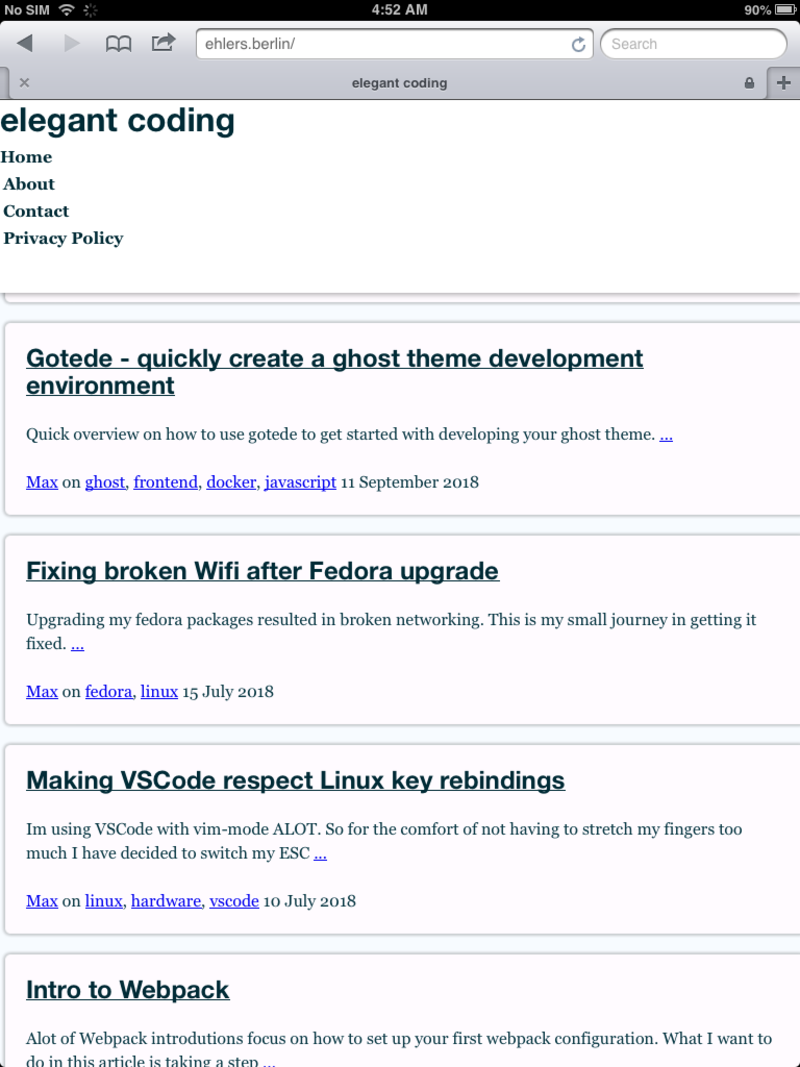Open Making VSCode respect Linux key rebindings

point(295,780)
